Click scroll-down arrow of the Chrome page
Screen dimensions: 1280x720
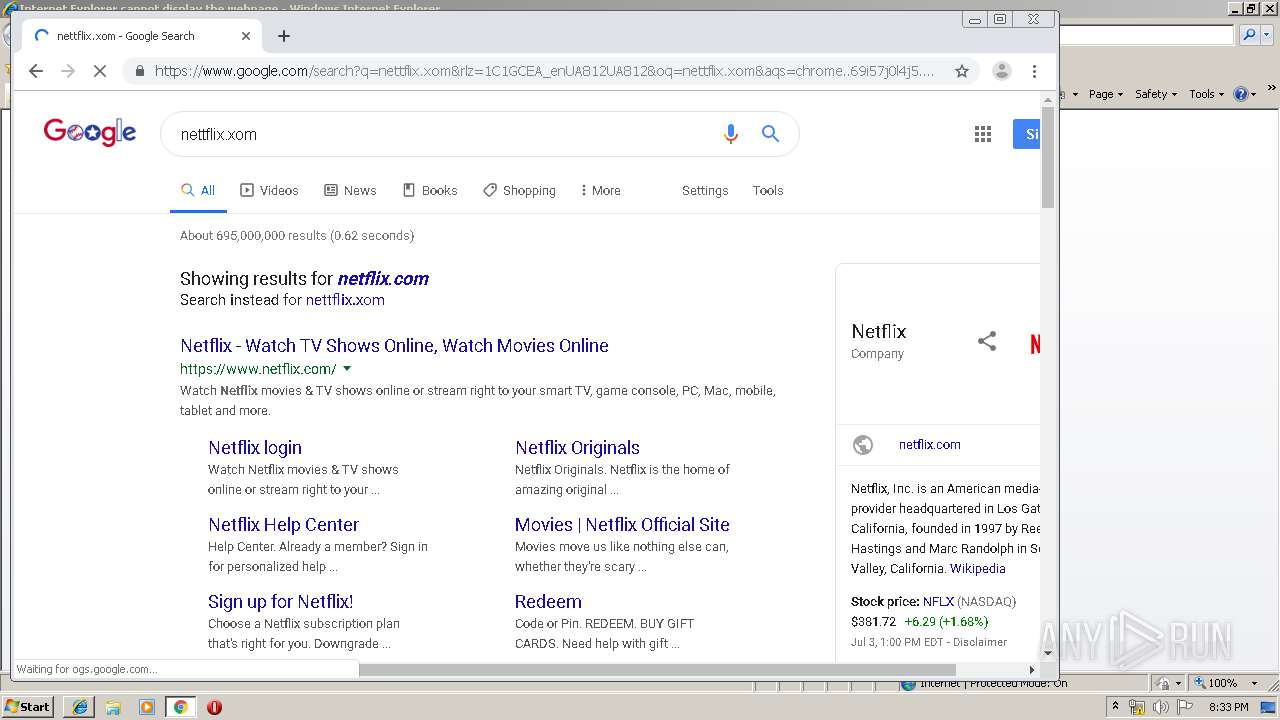click(1048, 653)
